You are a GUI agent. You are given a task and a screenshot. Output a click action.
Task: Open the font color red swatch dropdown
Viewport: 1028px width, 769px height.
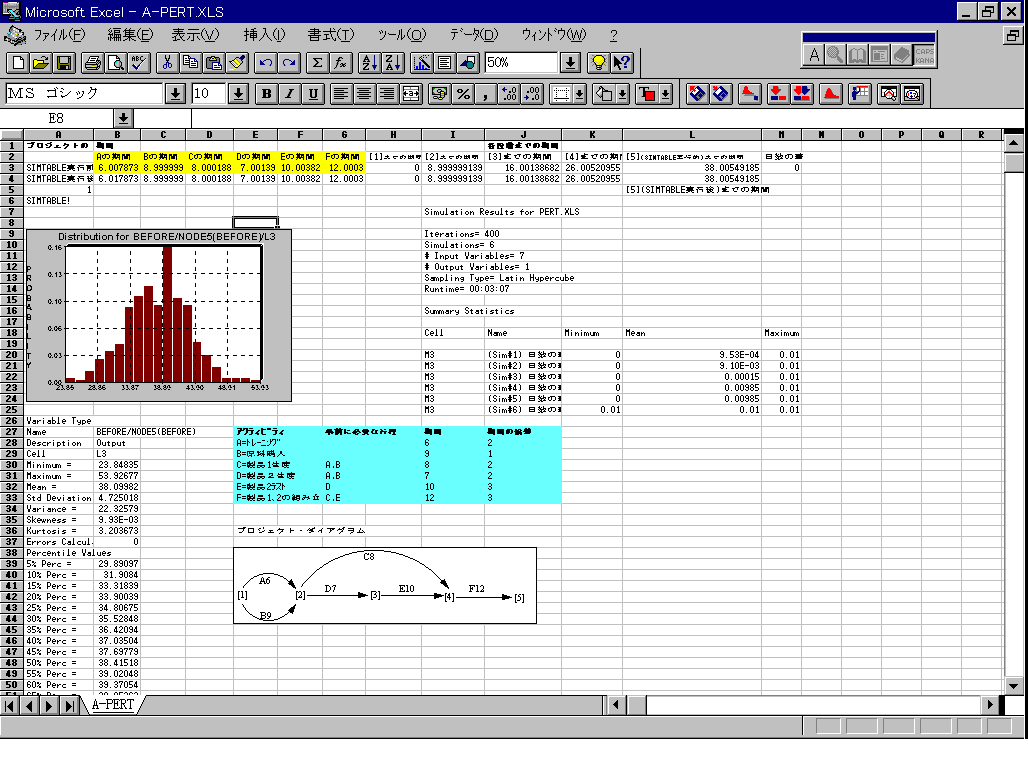pyautogui.click(x=663, y=94)
